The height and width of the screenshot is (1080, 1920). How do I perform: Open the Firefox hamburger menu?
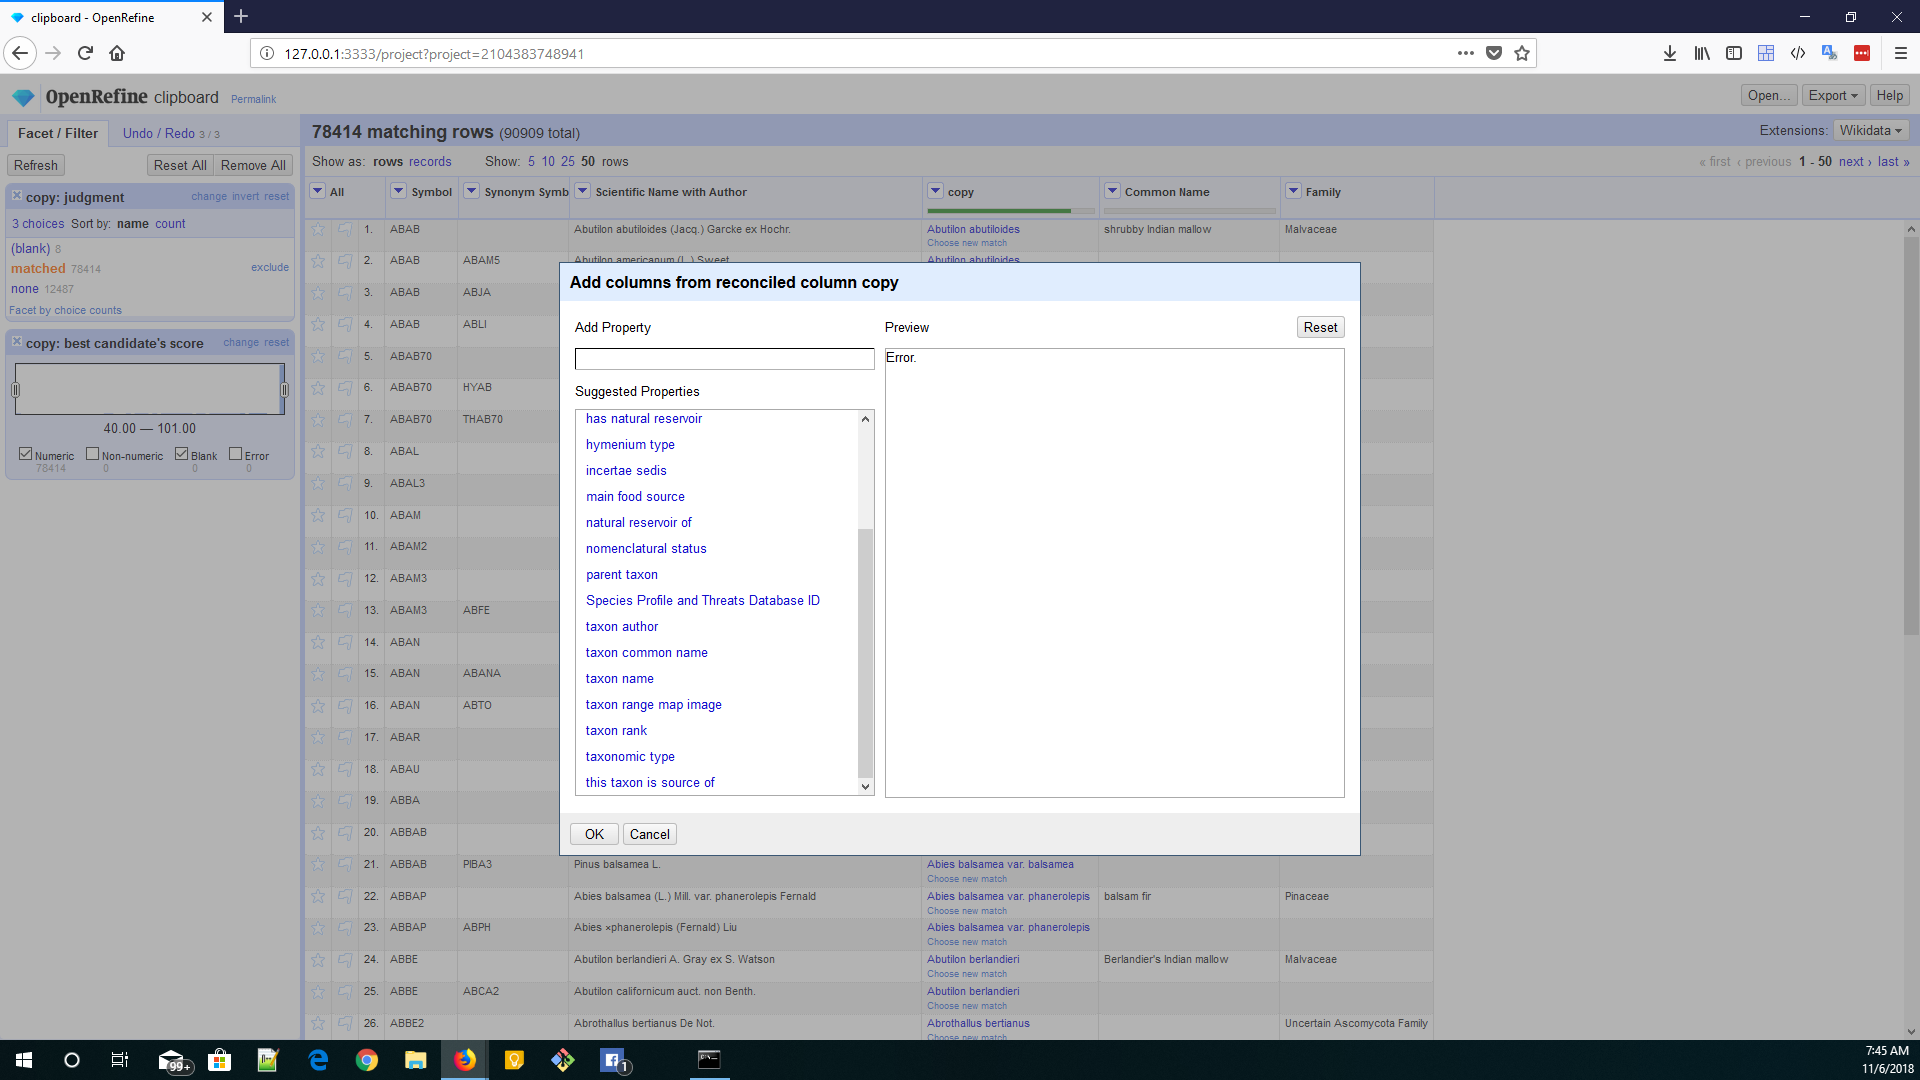(1901, 53)
